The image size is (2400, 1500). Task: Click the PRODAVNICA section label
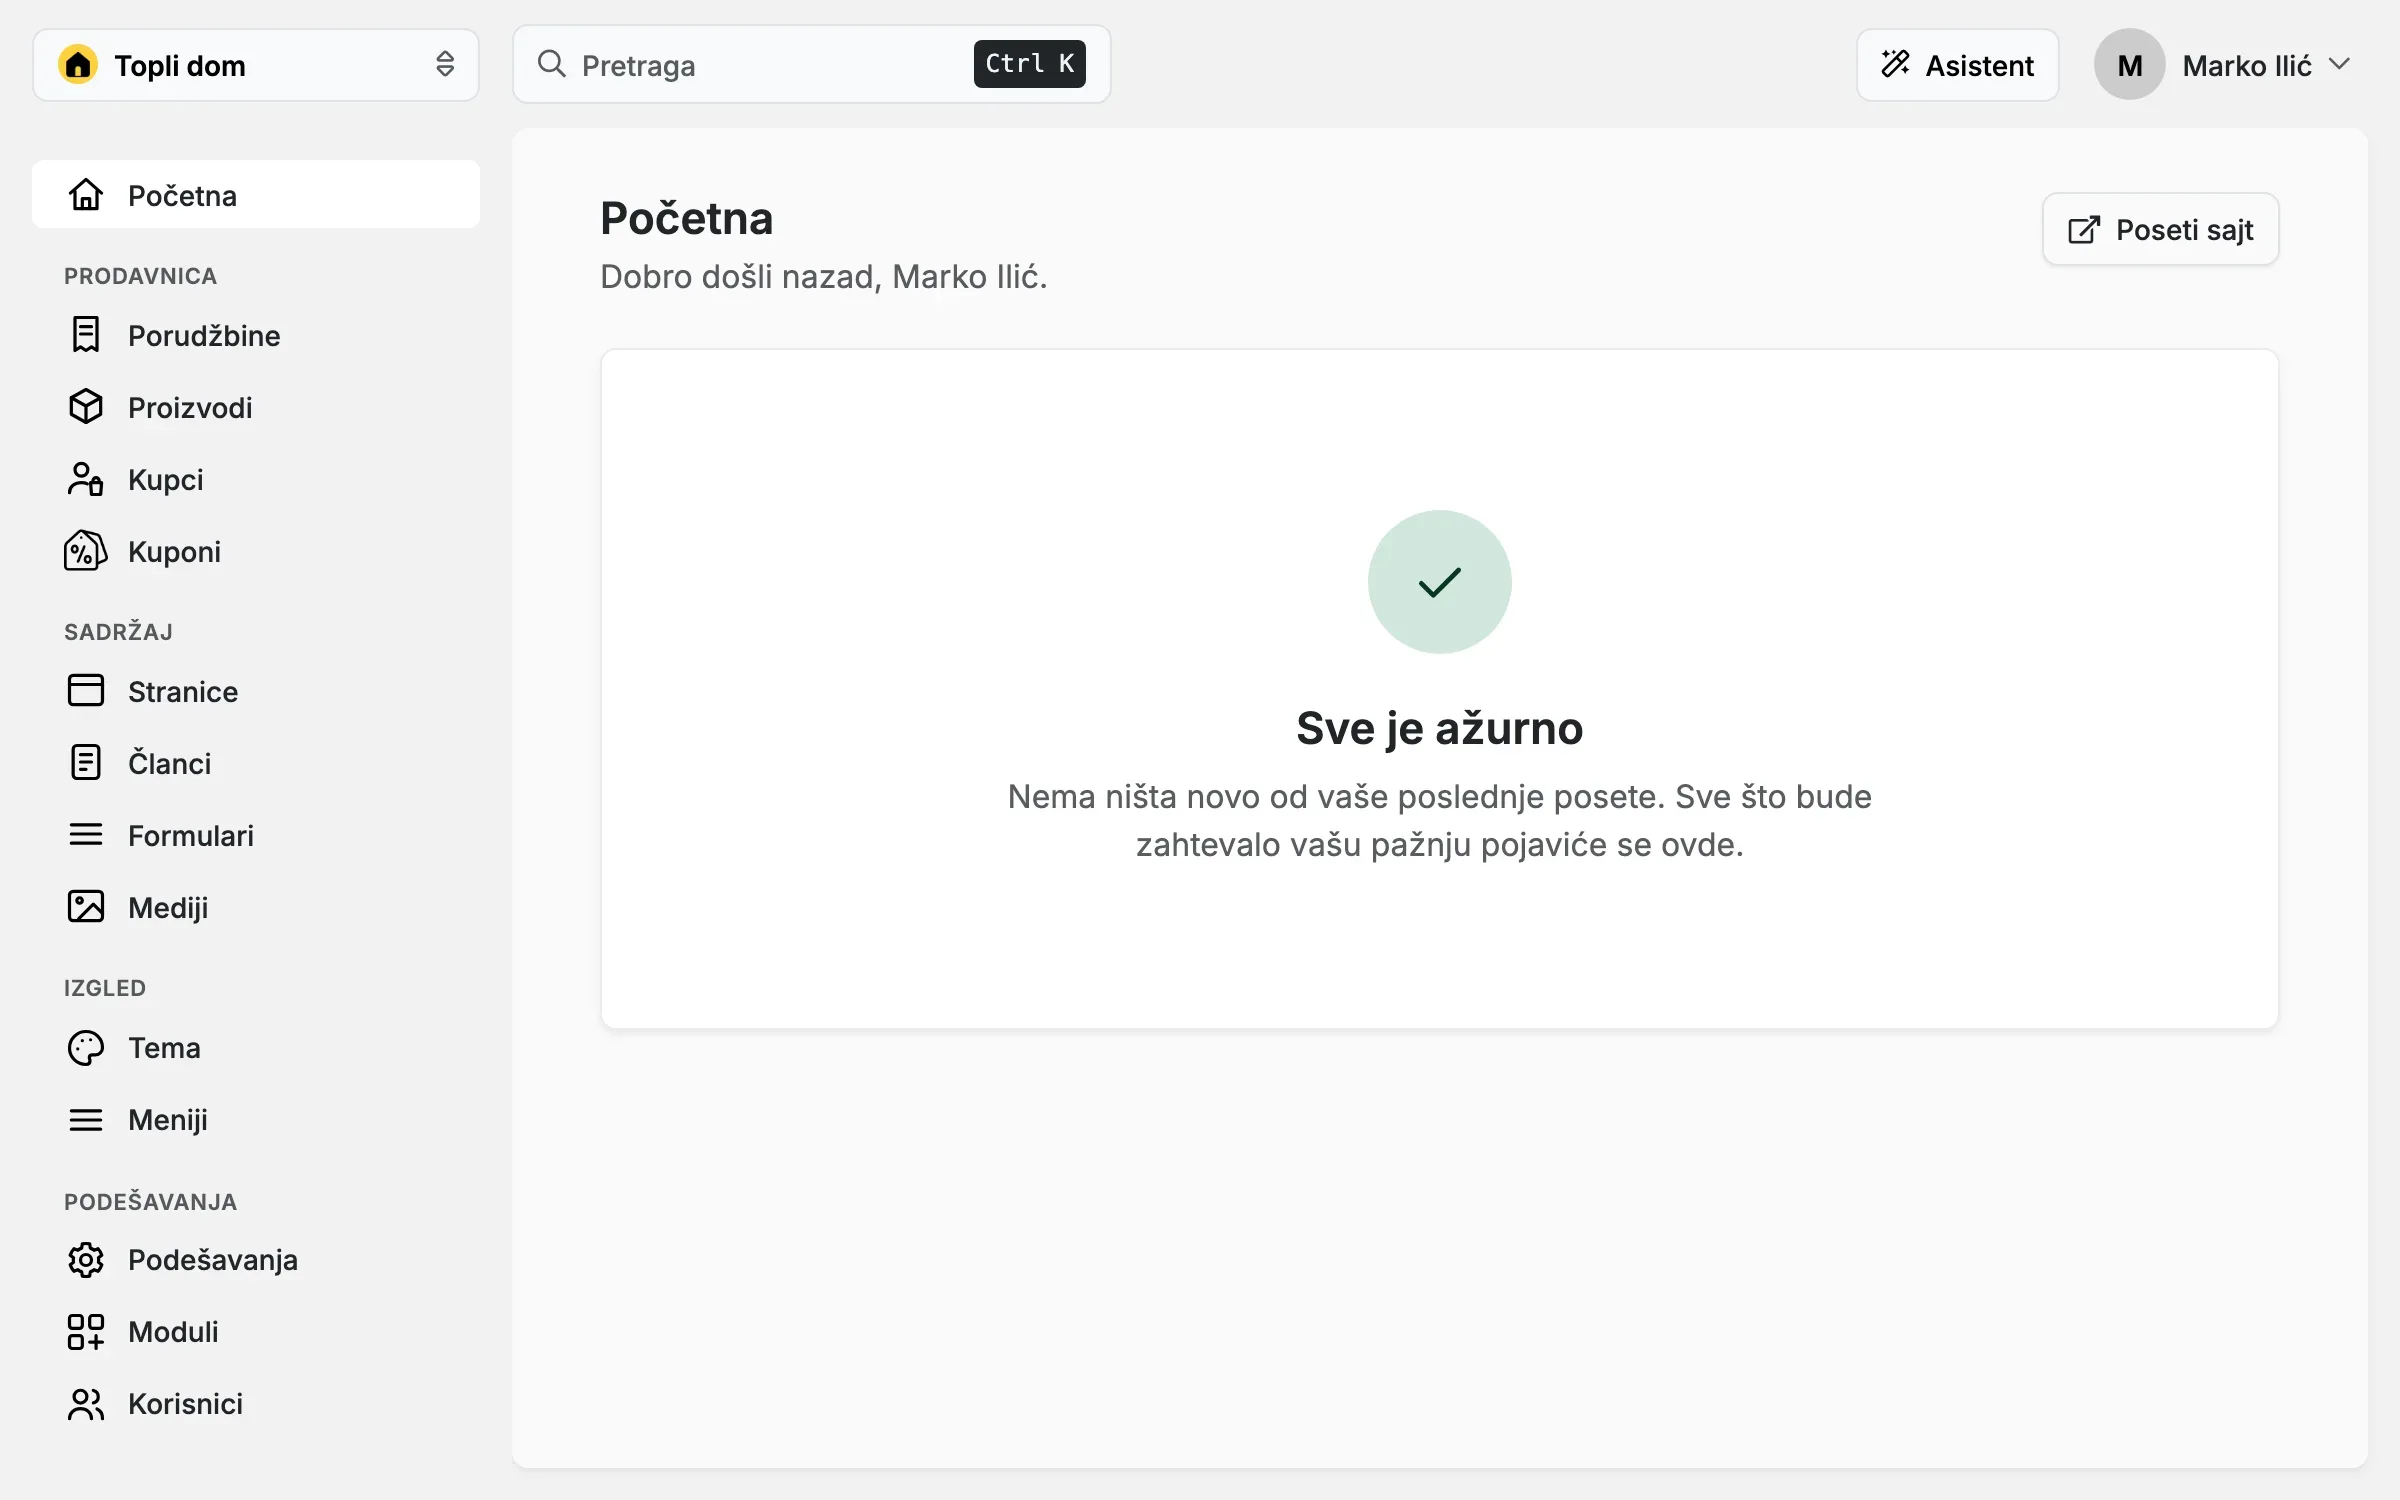click(140, 276)
